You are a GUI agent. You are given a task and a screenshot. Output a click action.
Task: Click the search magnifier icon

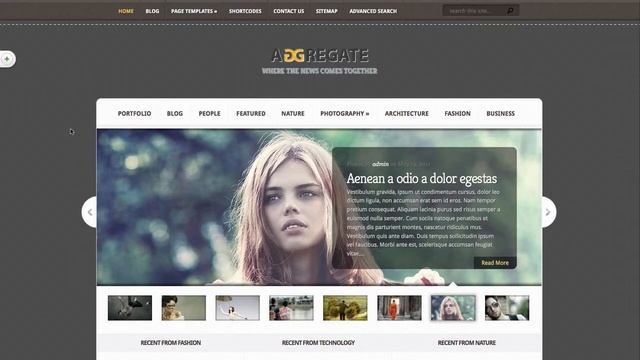[x=510, y=11]
